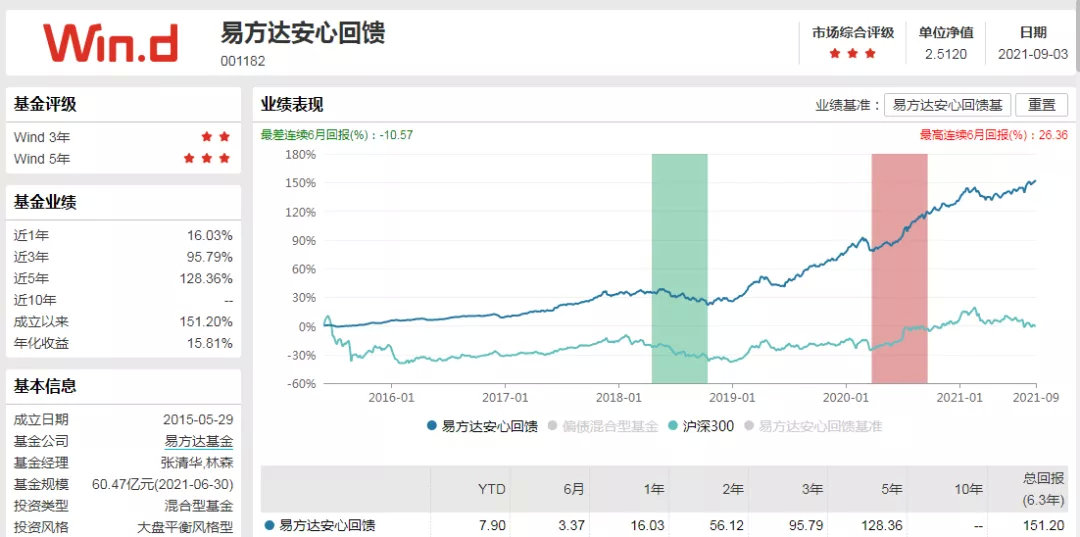The width and height of the screenshot is (1080, 537).
Task: Click the 成立以来 value 151.20%
Action: click(207, 322)
